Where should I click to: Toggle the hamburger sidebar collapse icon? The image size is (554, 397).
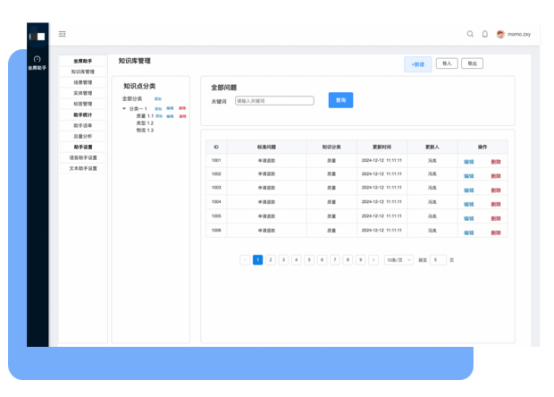[62, 34]
